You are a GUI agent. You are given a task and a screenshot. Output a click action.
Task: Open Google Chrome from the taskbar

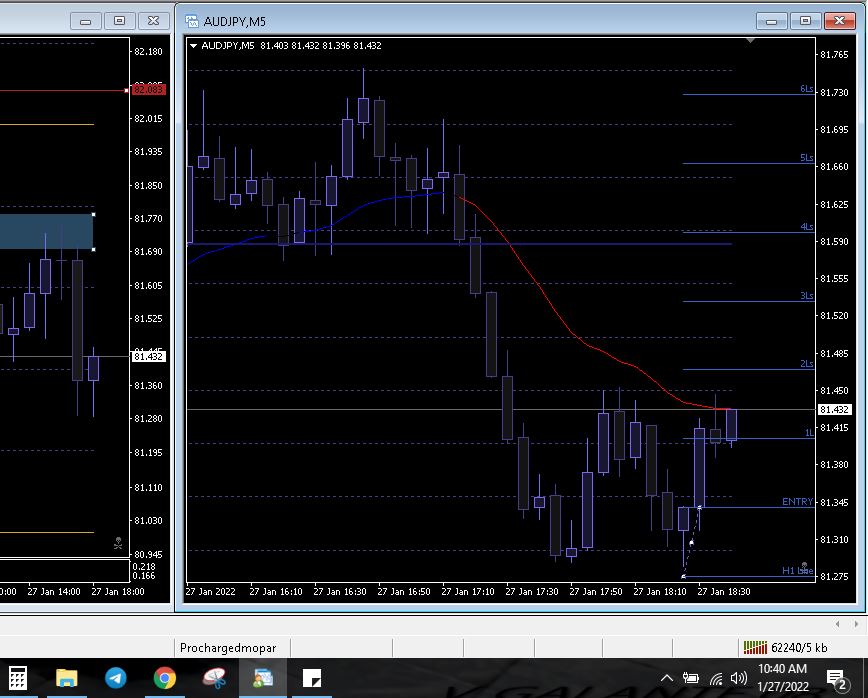(x=165, y=678)
